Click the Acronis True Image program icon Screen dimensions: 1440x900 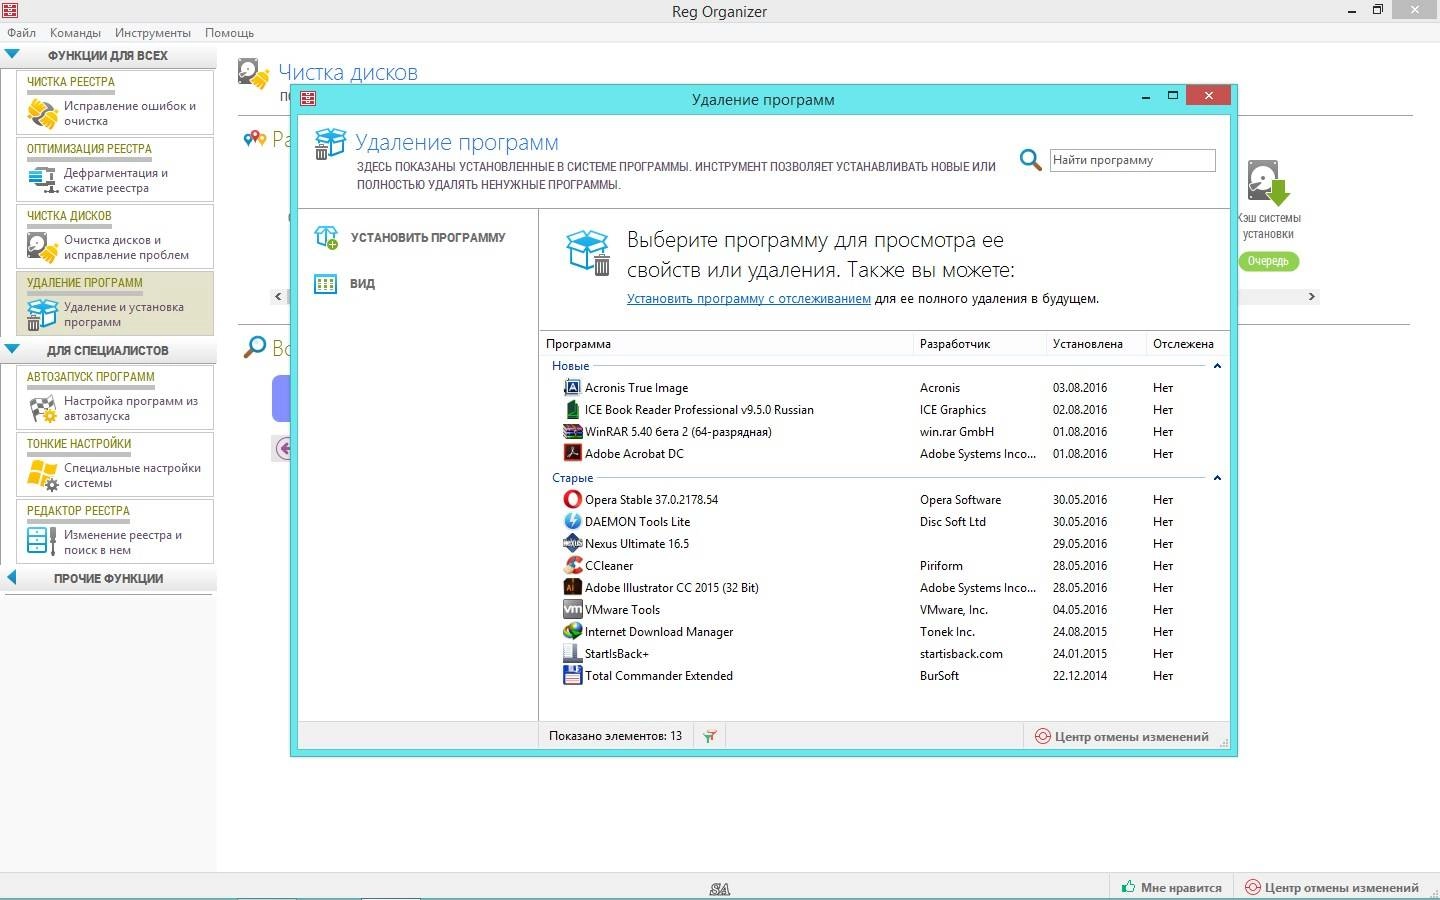[572, 387]
